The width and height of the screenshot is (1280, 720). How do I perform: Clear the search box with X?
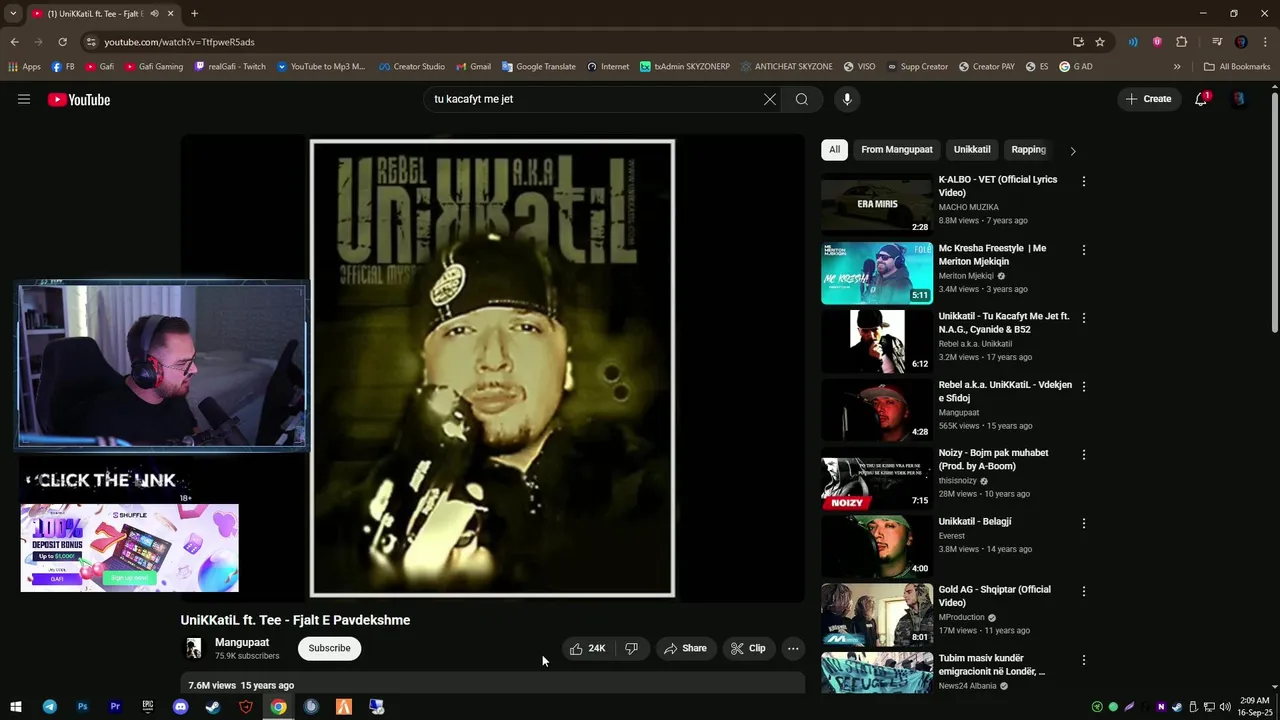770,99
